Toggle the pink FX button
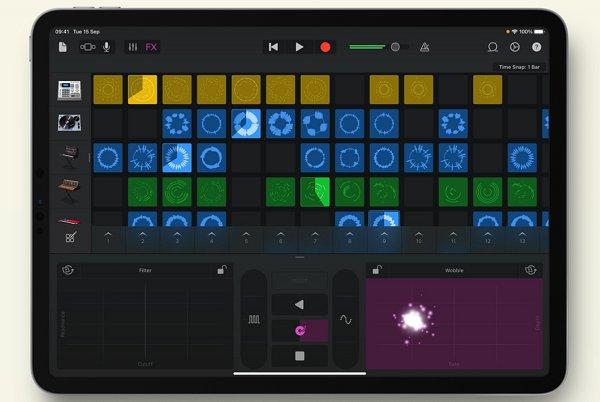The height and width of the screenshot is (402, 600). coord(151,47)
